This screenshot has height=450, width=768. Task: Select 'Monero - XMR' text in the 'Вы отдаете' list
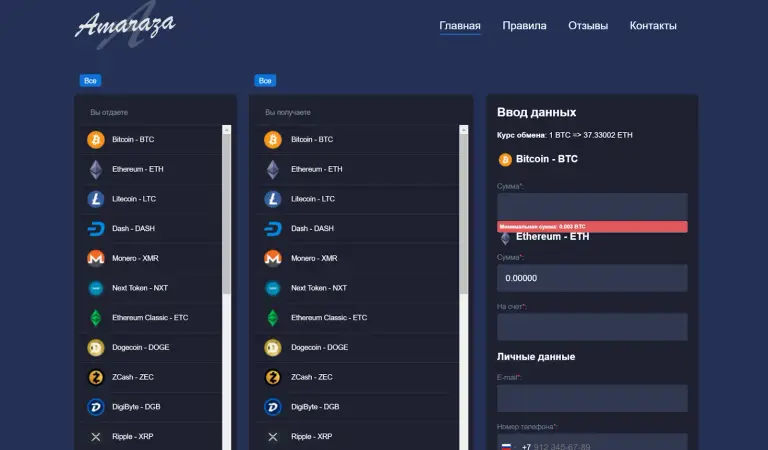pyautogui.click(x=135, y=258)
